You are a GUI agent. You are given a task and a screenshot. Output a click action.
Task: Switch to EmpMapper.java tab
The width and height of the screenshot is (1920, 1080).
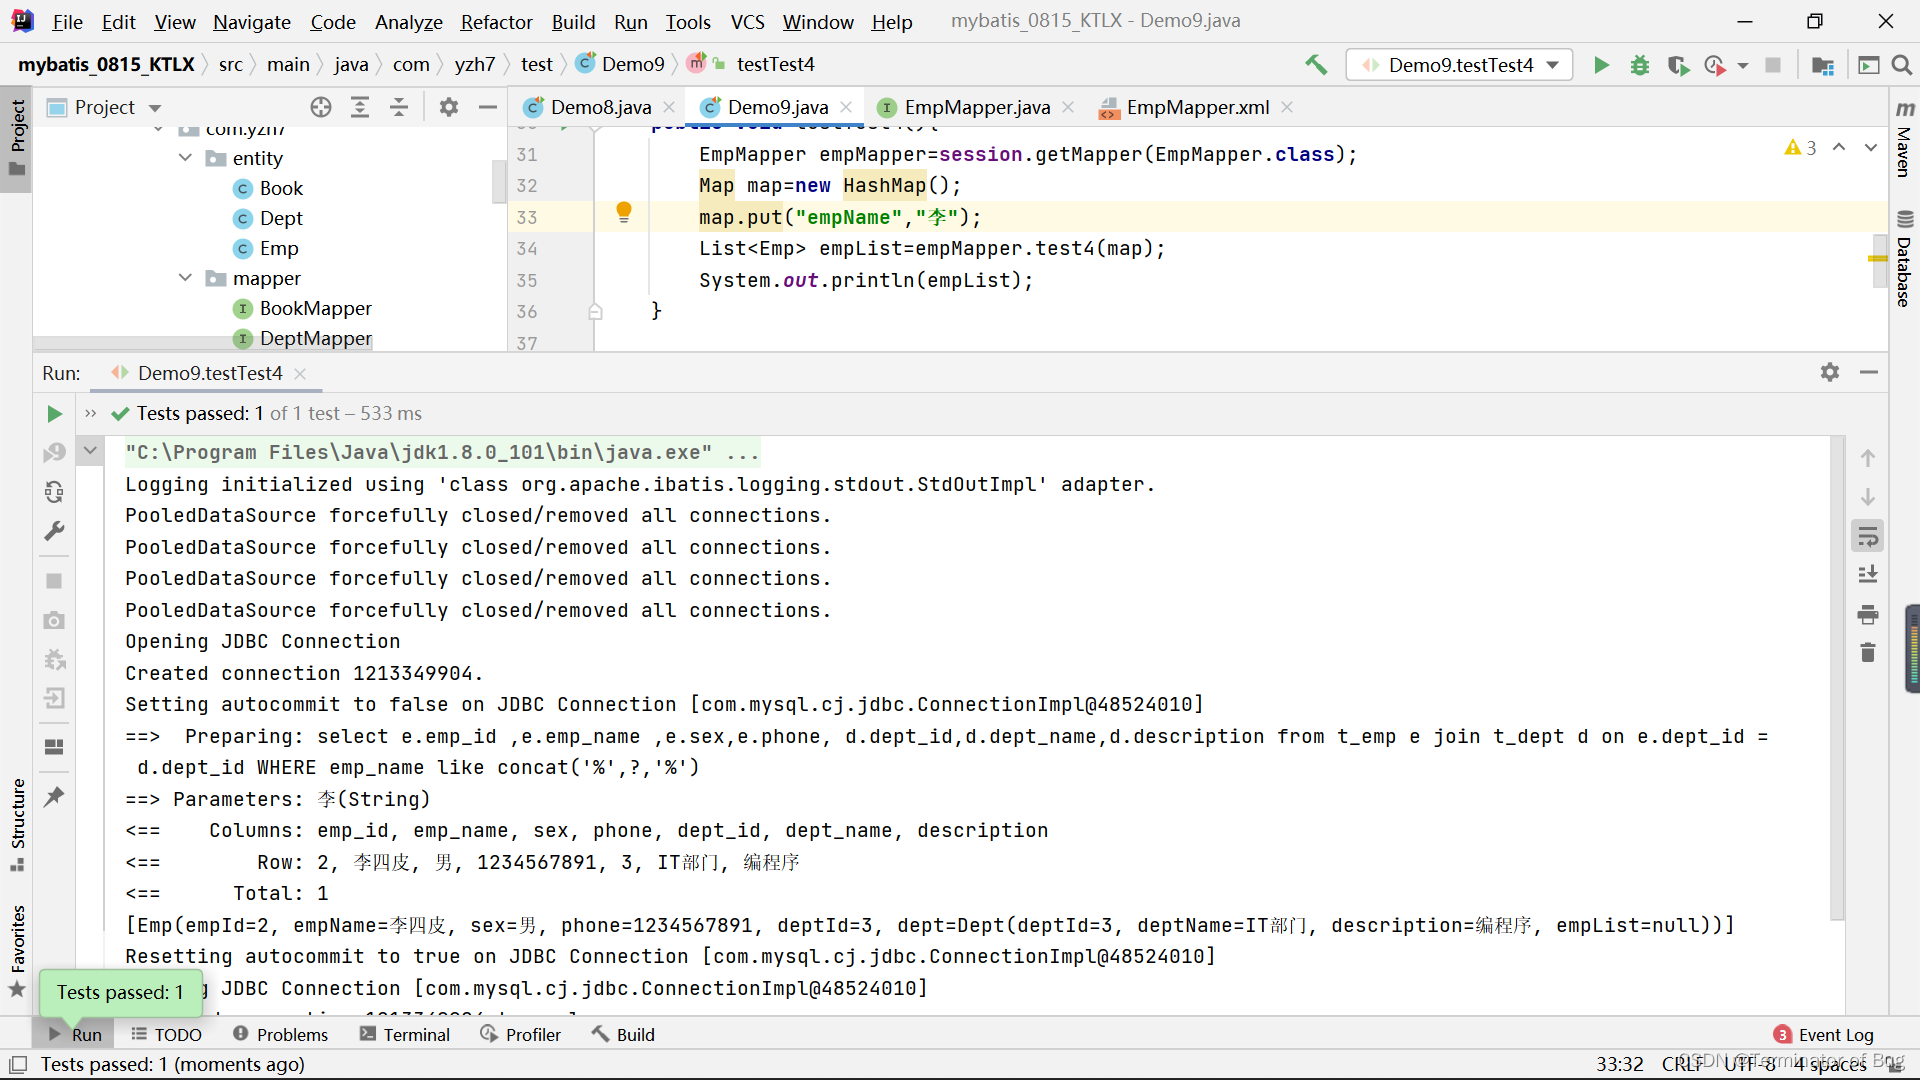point(976,107)
